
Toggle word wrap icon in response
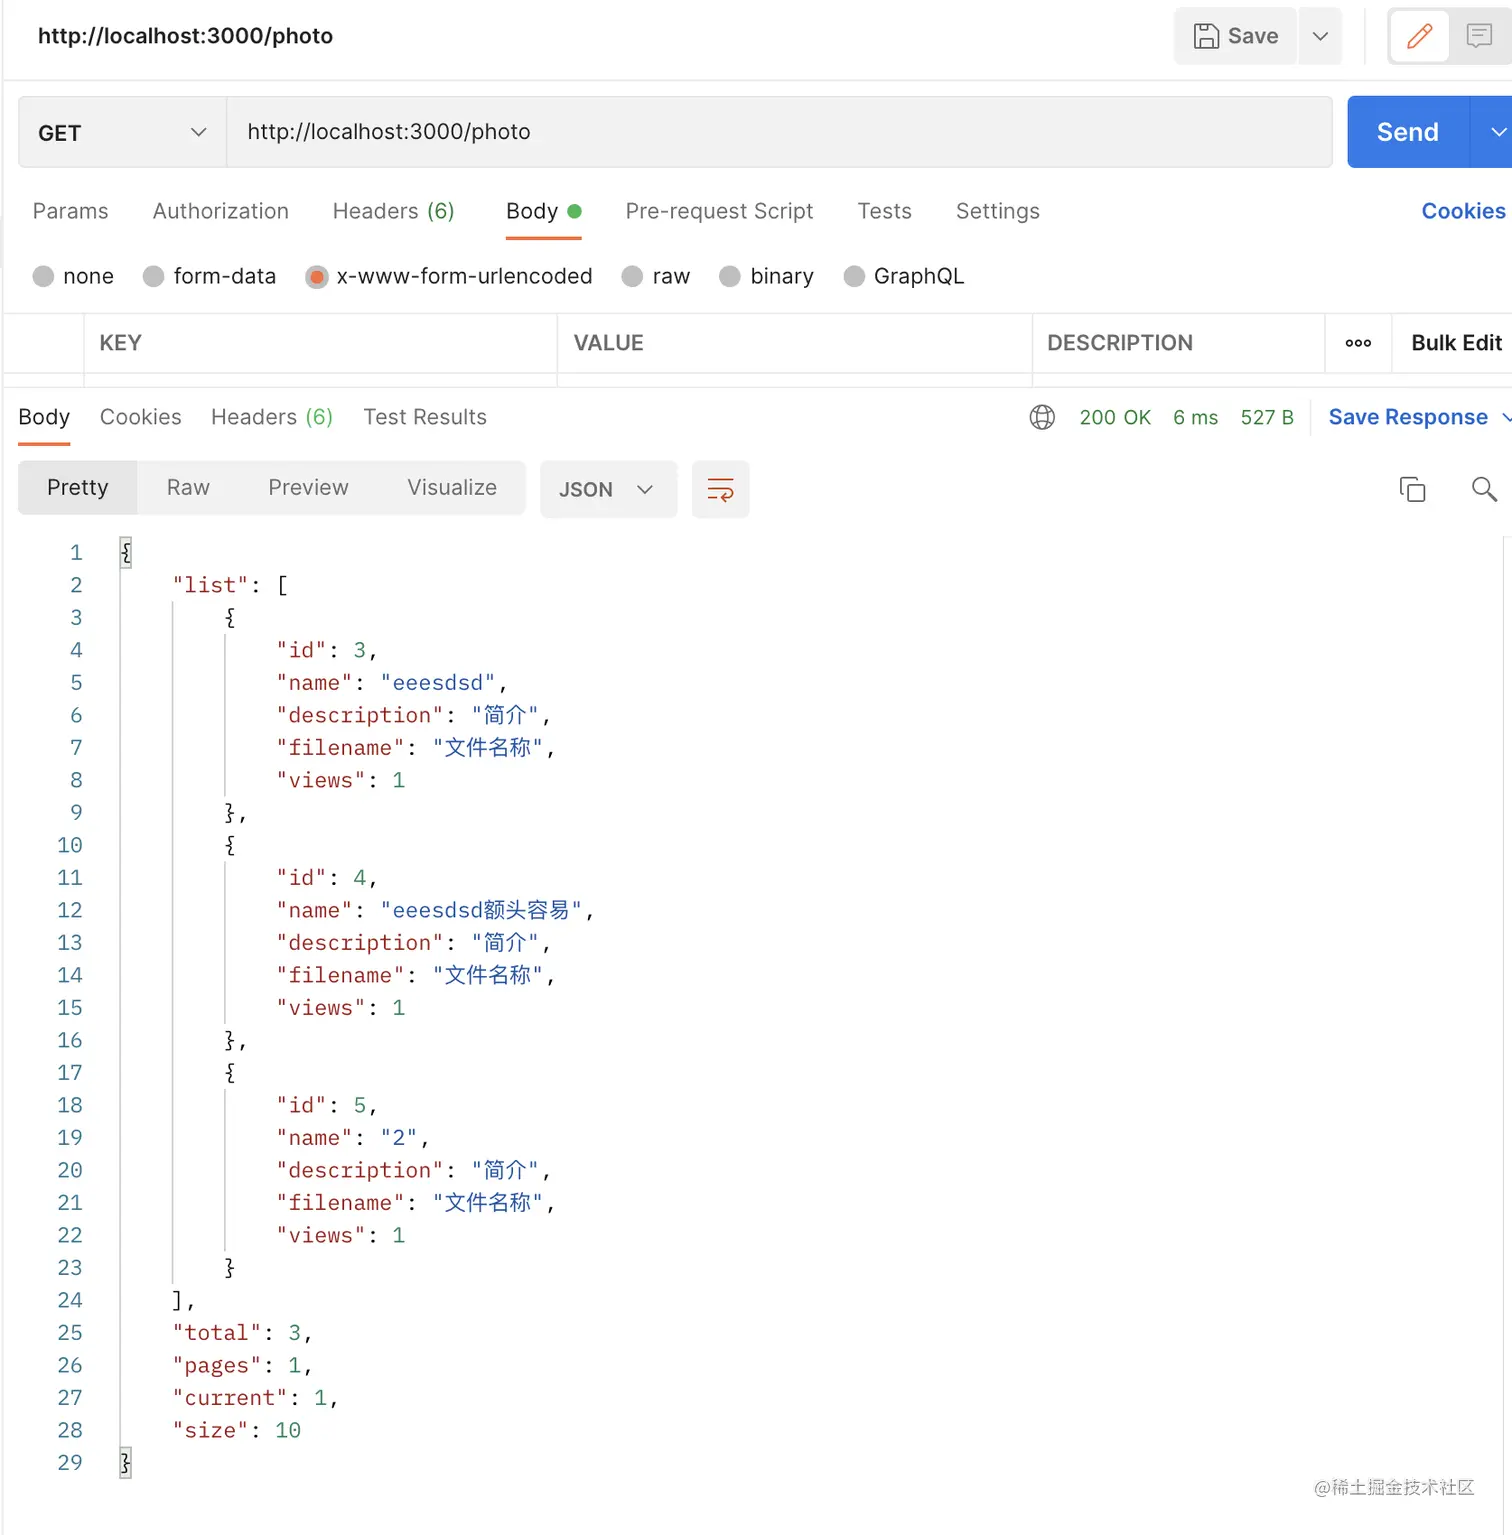[720, 489]
